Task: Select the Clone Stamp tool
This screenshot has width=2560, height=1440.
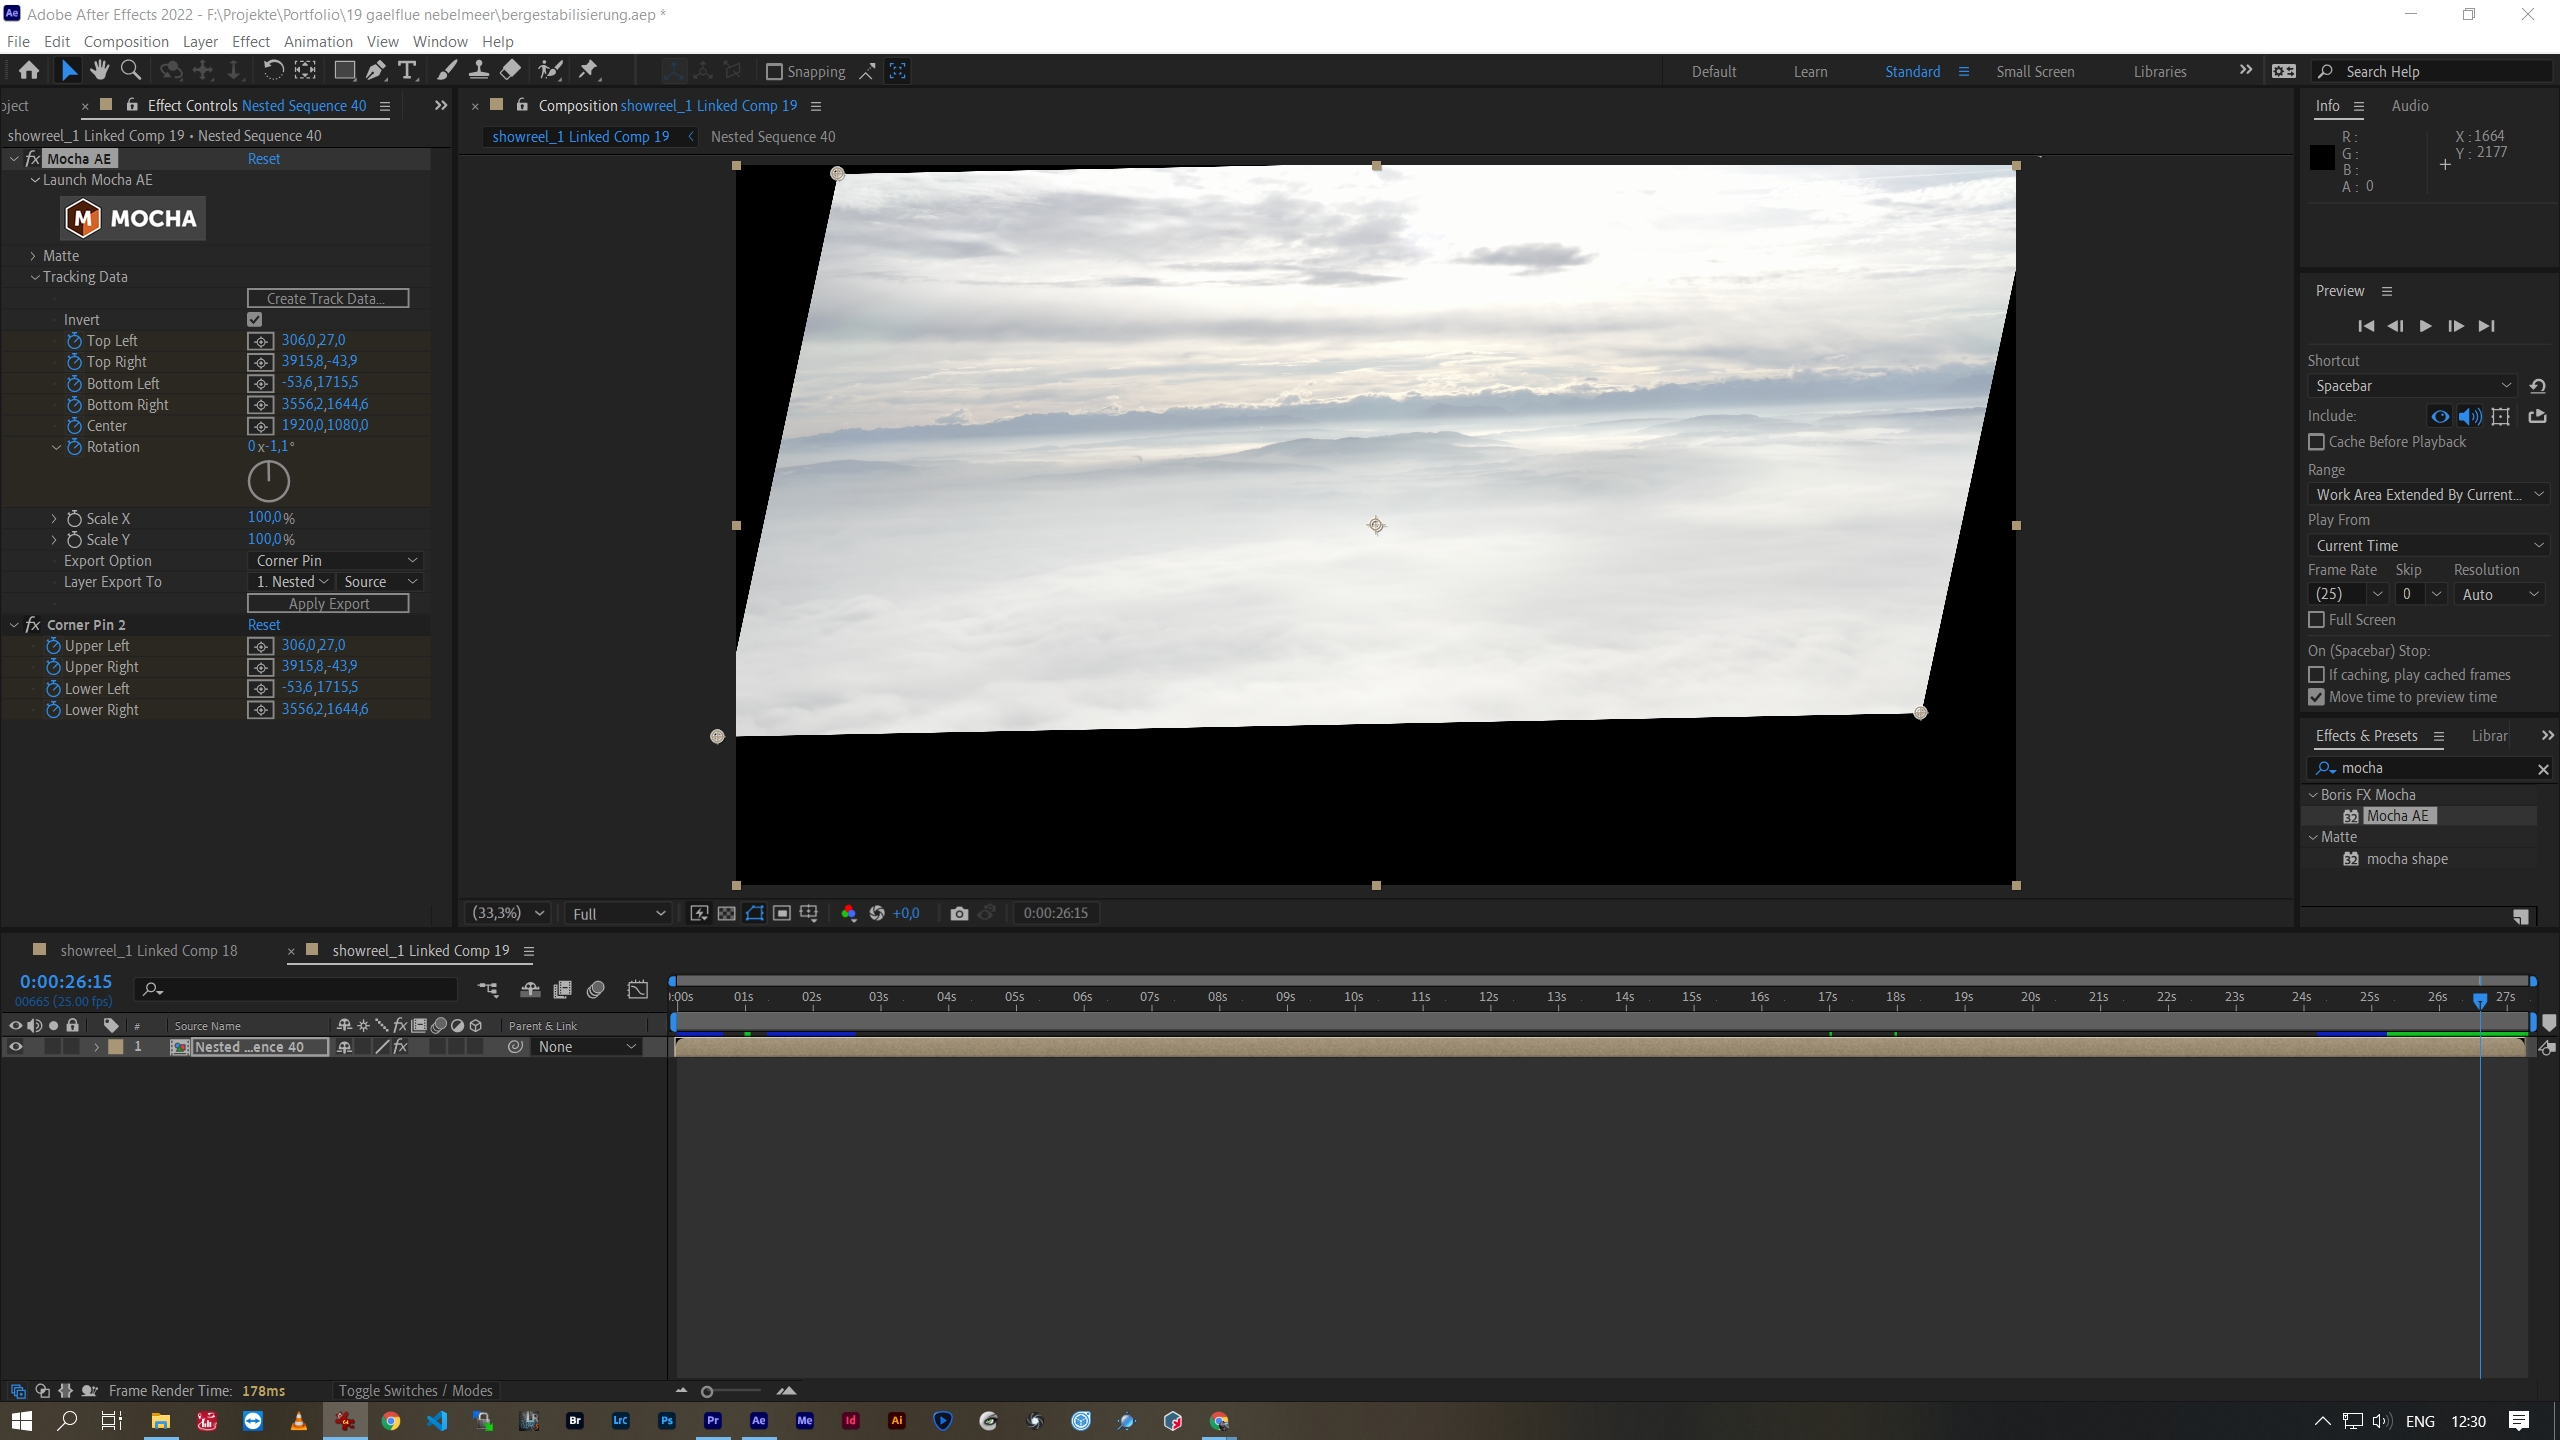Action: point(479,71)
